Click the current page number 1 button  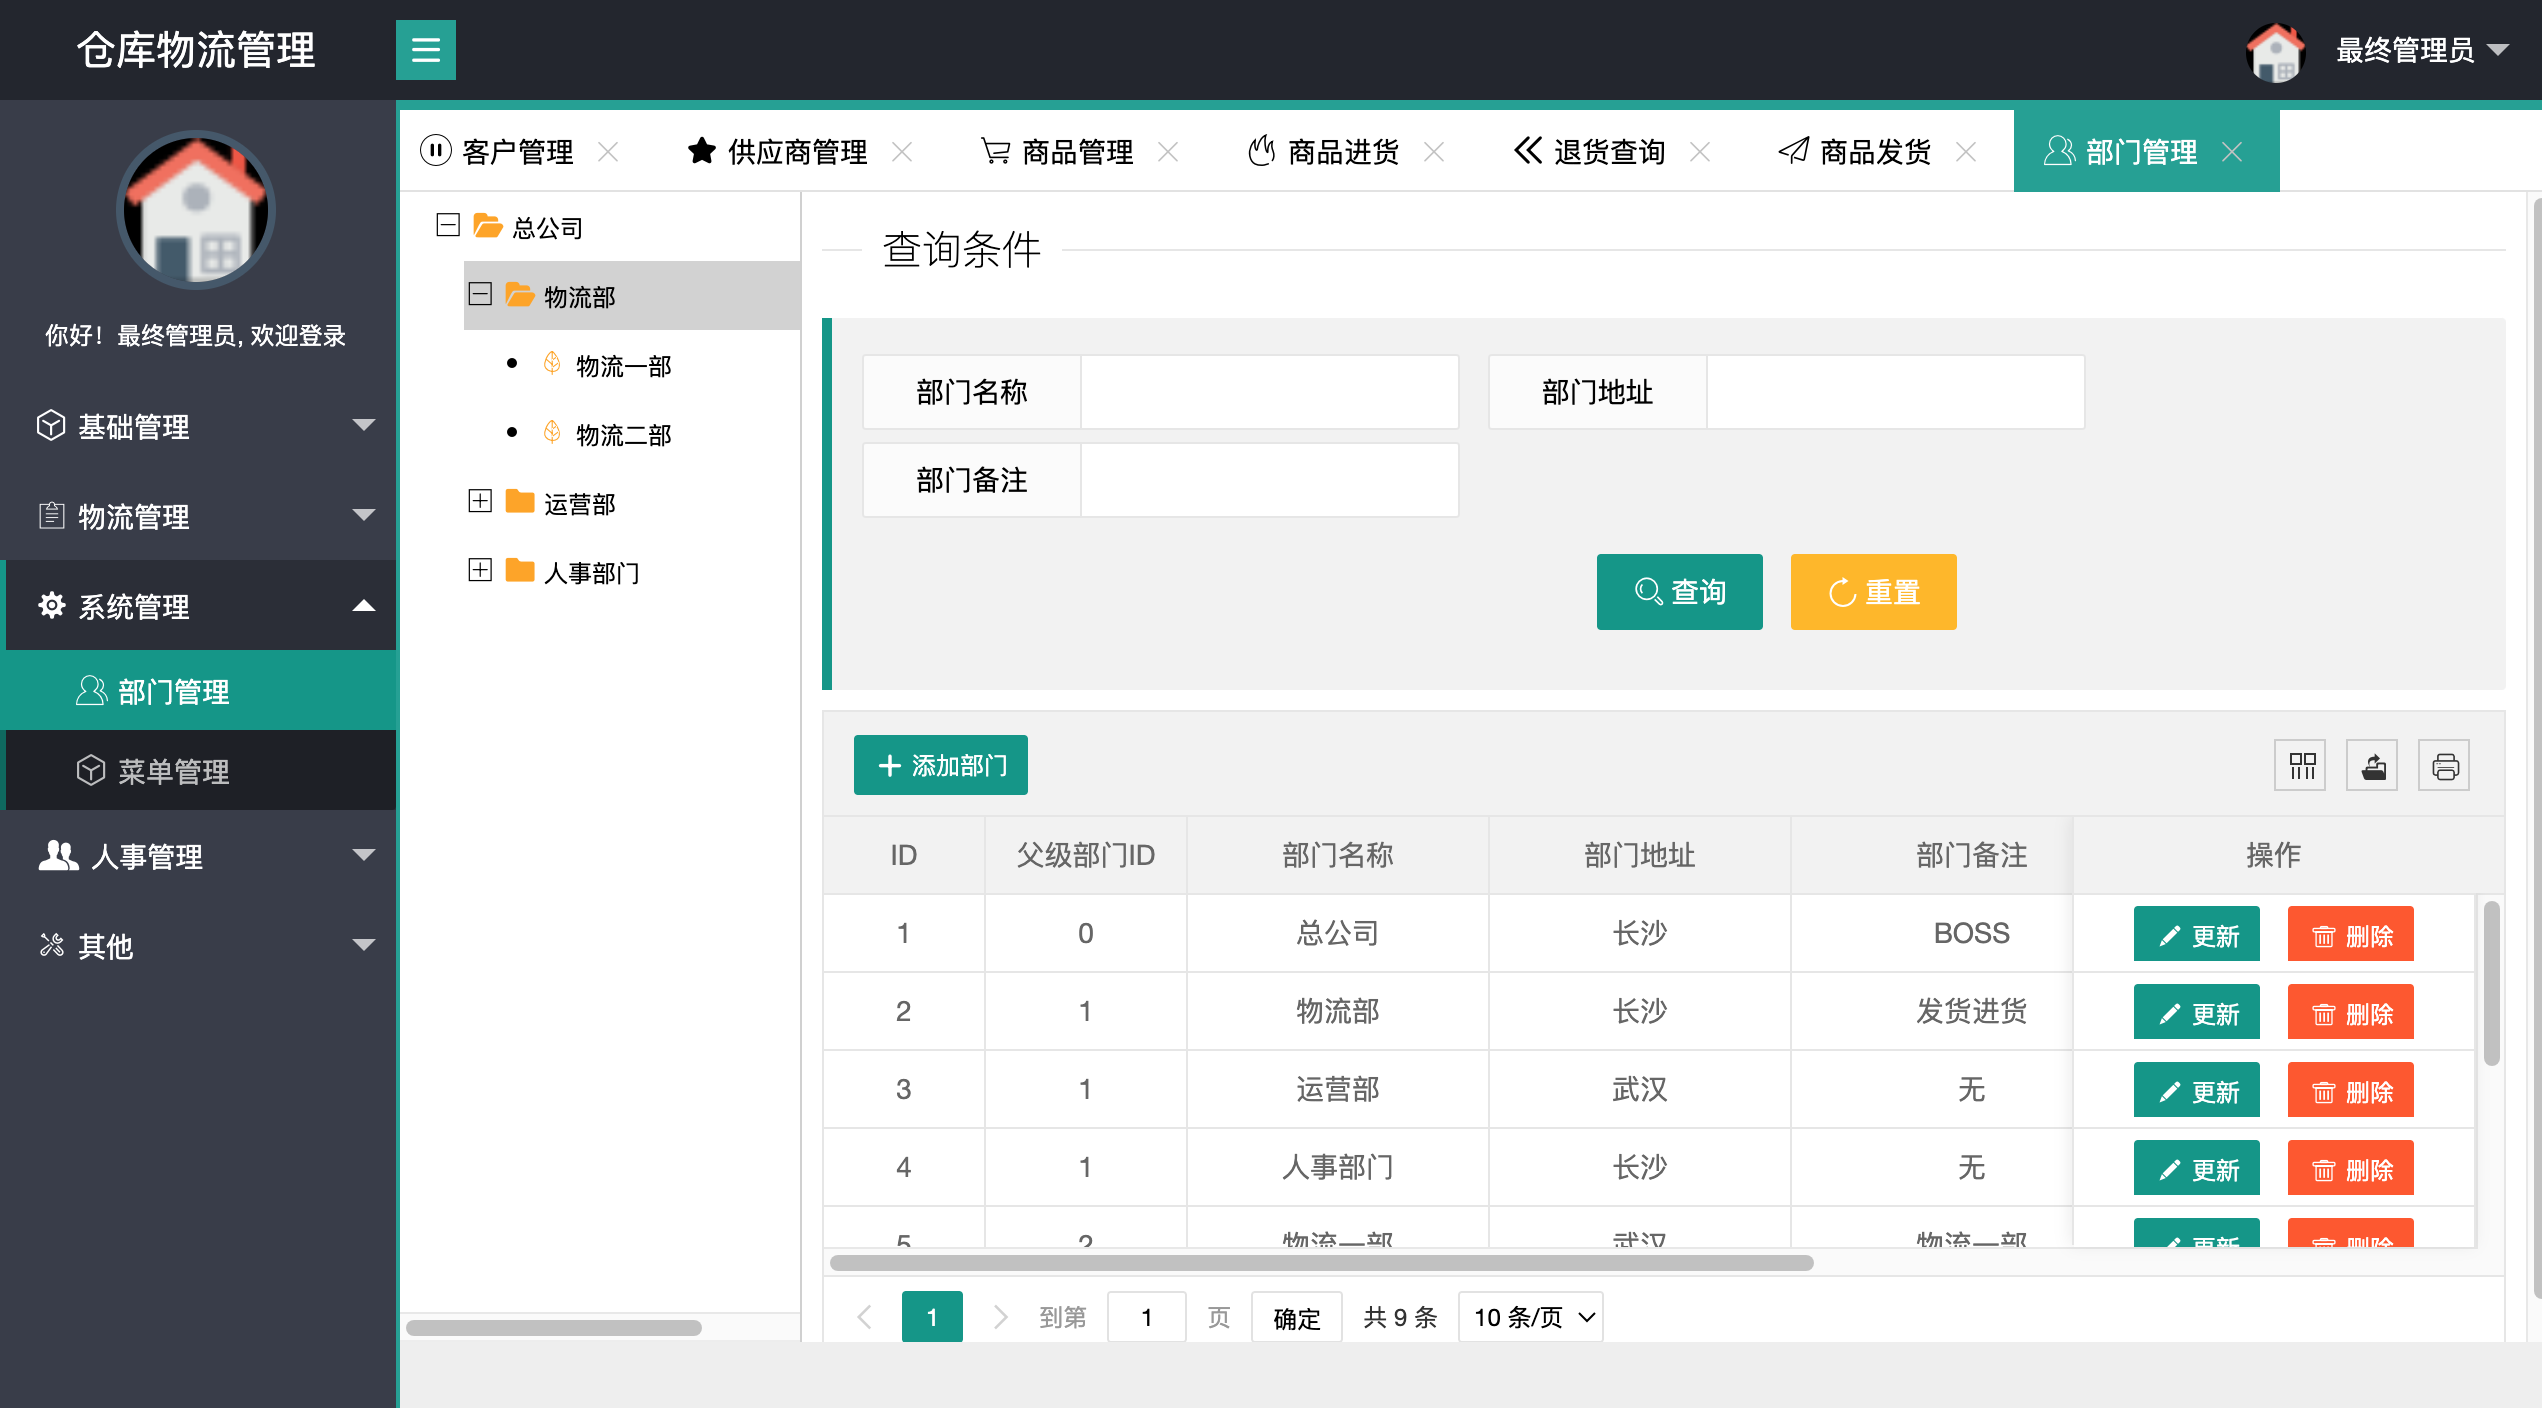tap(932, 1317)
